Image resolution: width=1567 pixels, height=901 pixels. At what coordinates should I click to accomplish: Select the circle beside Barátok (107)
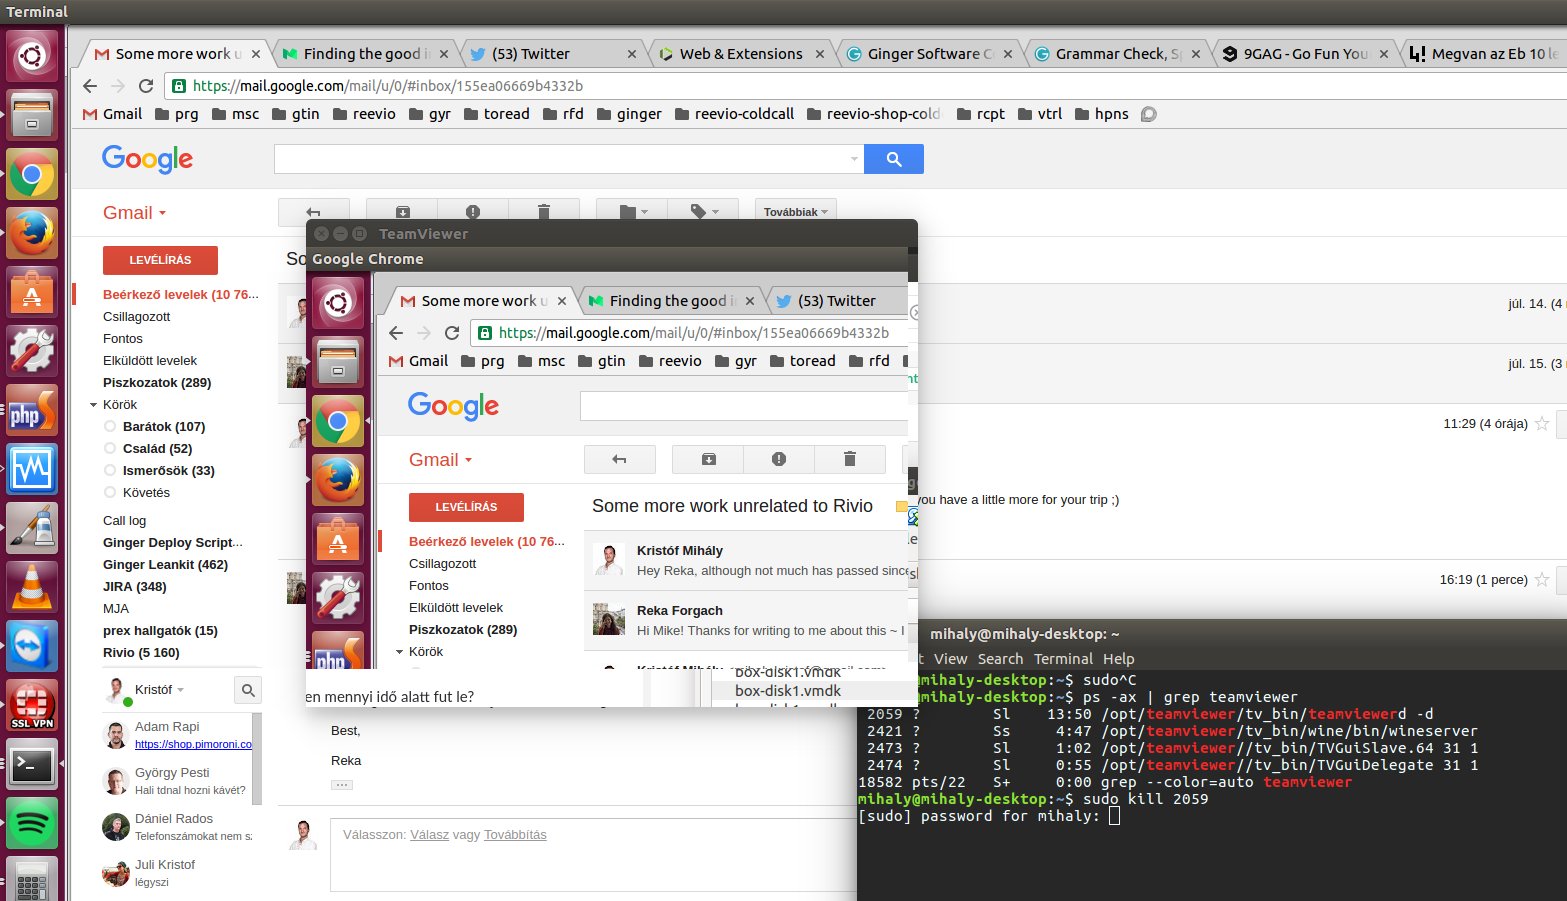110,426
